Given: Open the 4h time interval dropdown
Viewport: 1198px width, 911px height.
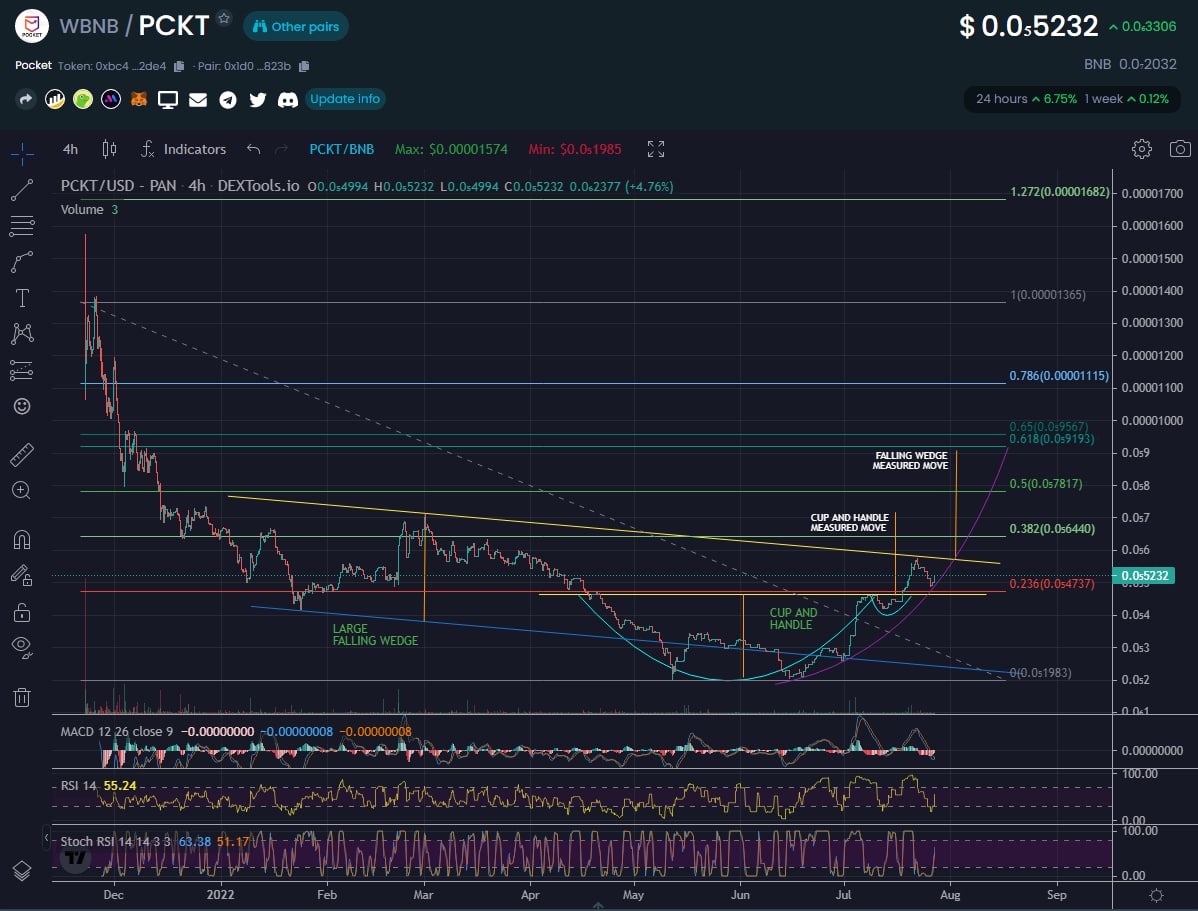Looking at the screenshot, I should [x=70, y=149].
